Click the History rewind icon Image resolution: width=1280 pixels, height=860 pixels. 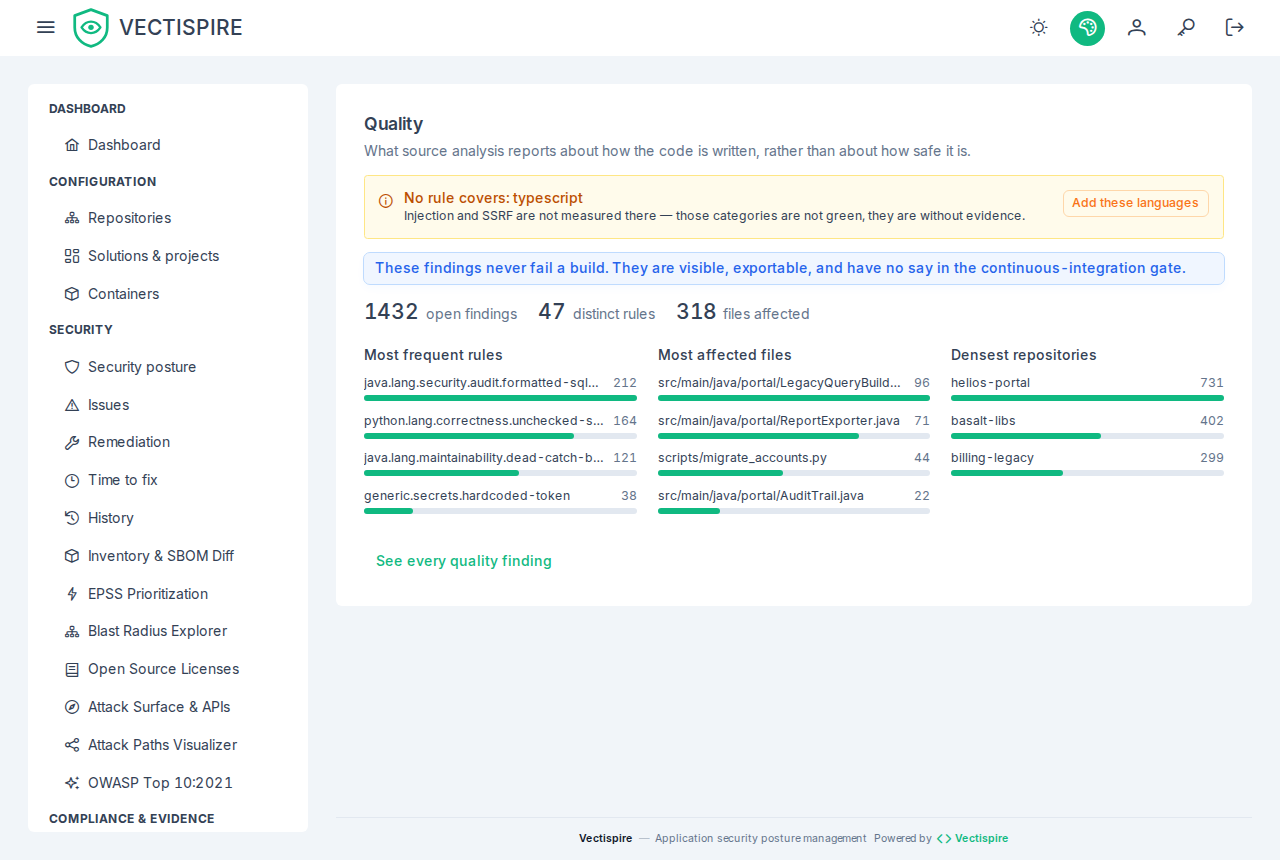tap(72, 518)
